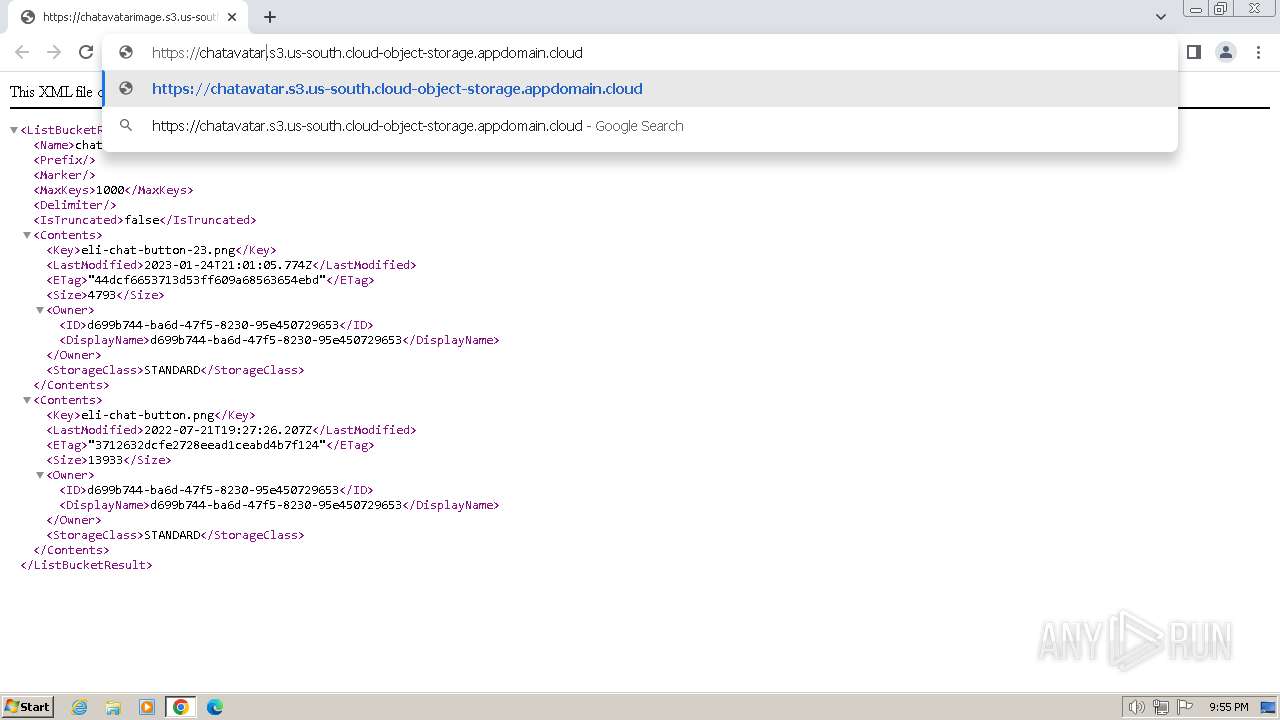Open a new browser tab

pyautogui.click(x=270, y=17)
